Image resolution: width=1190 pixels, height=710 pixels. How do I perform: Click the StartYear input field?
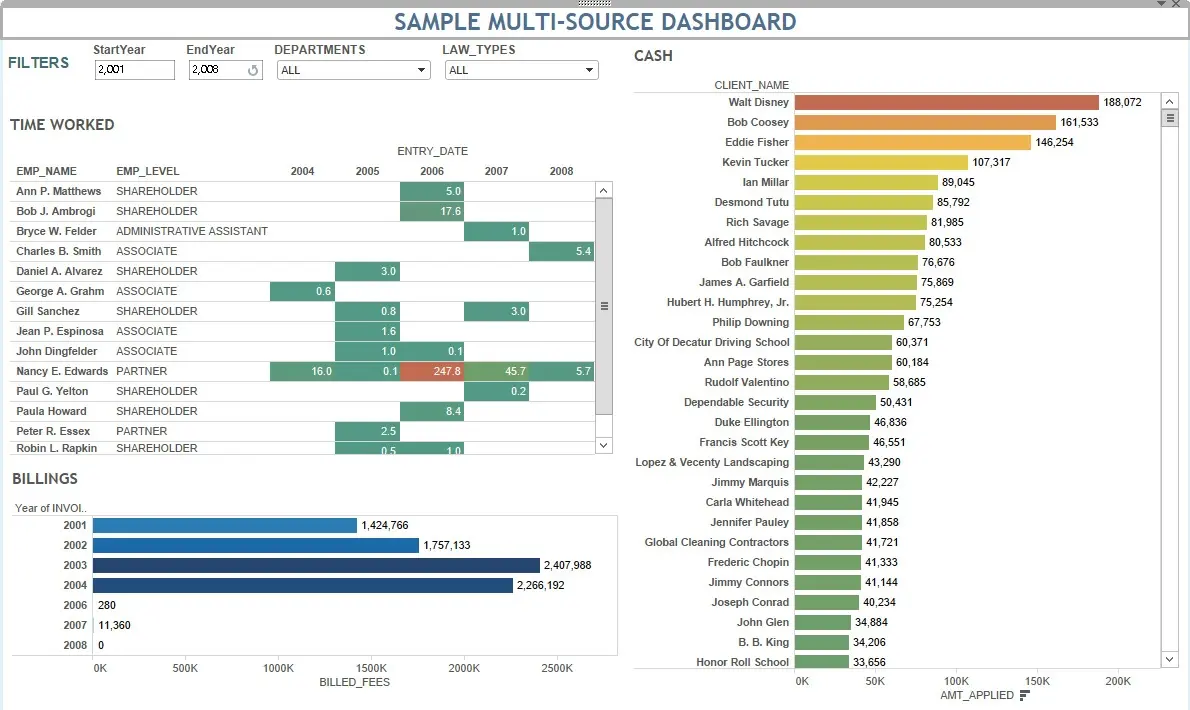134,70
